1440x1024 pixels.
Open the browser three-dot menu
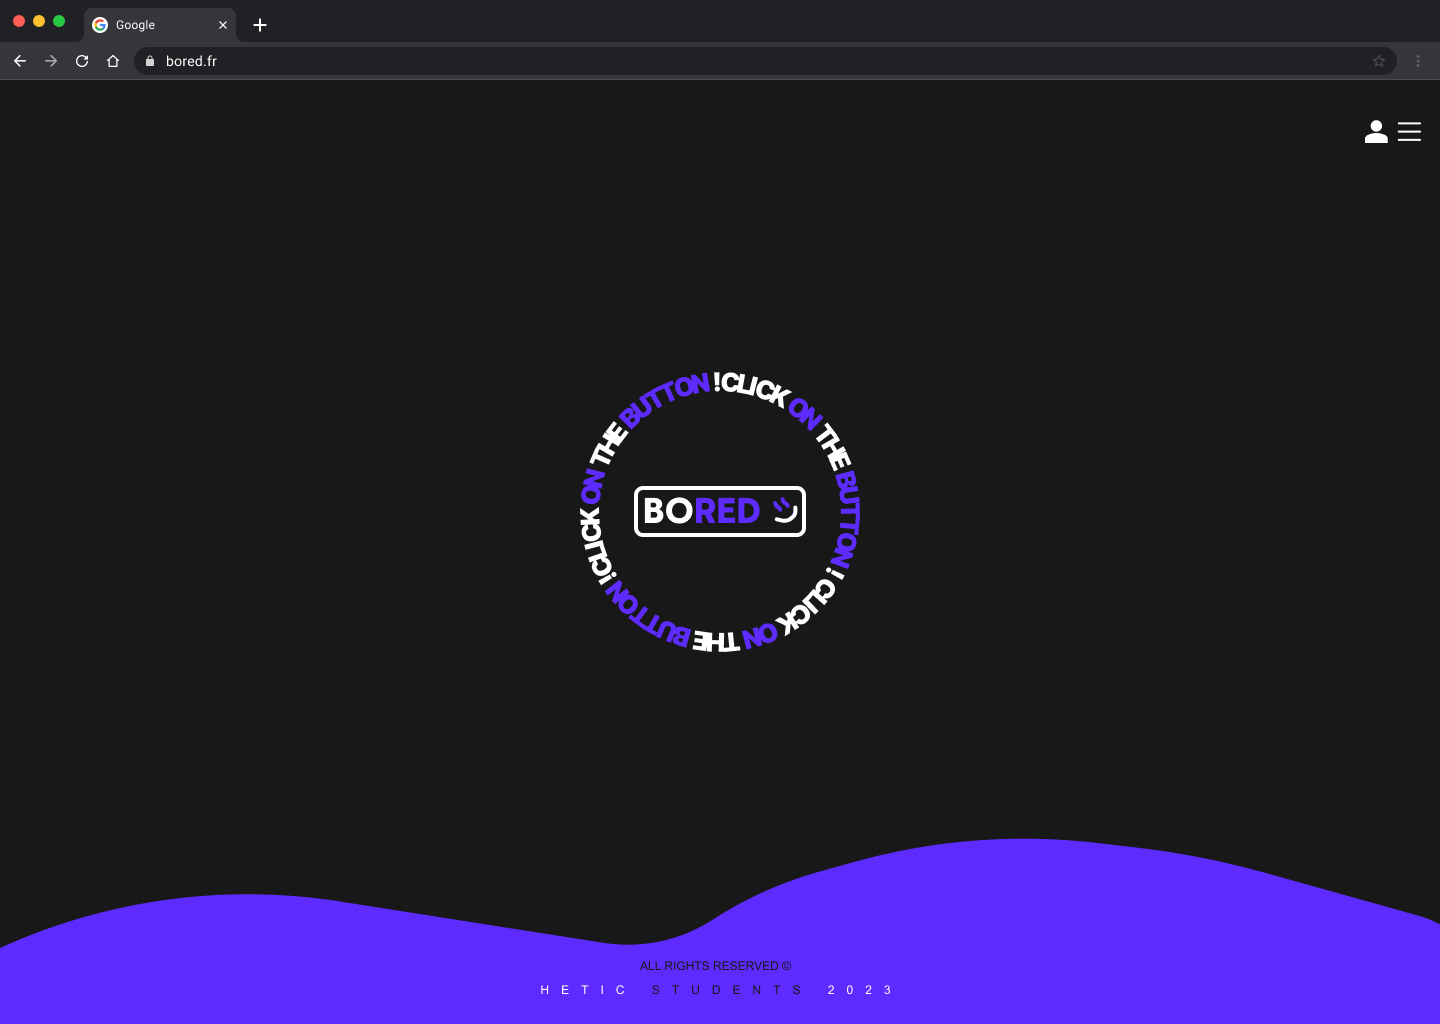click(x=1418, y=61)
